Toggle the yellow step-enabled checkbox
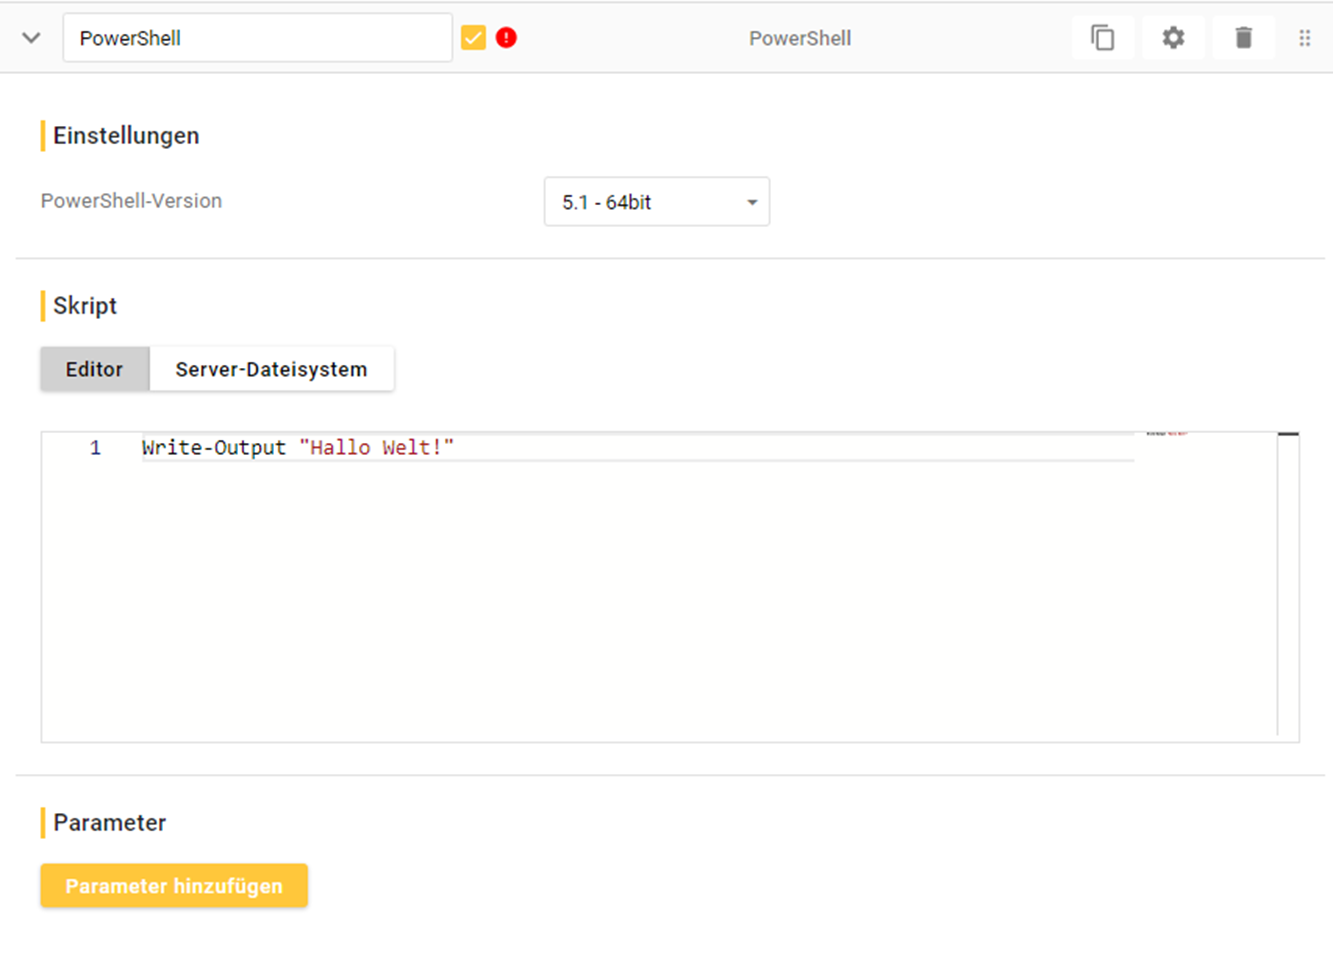 tap(473, 38)
